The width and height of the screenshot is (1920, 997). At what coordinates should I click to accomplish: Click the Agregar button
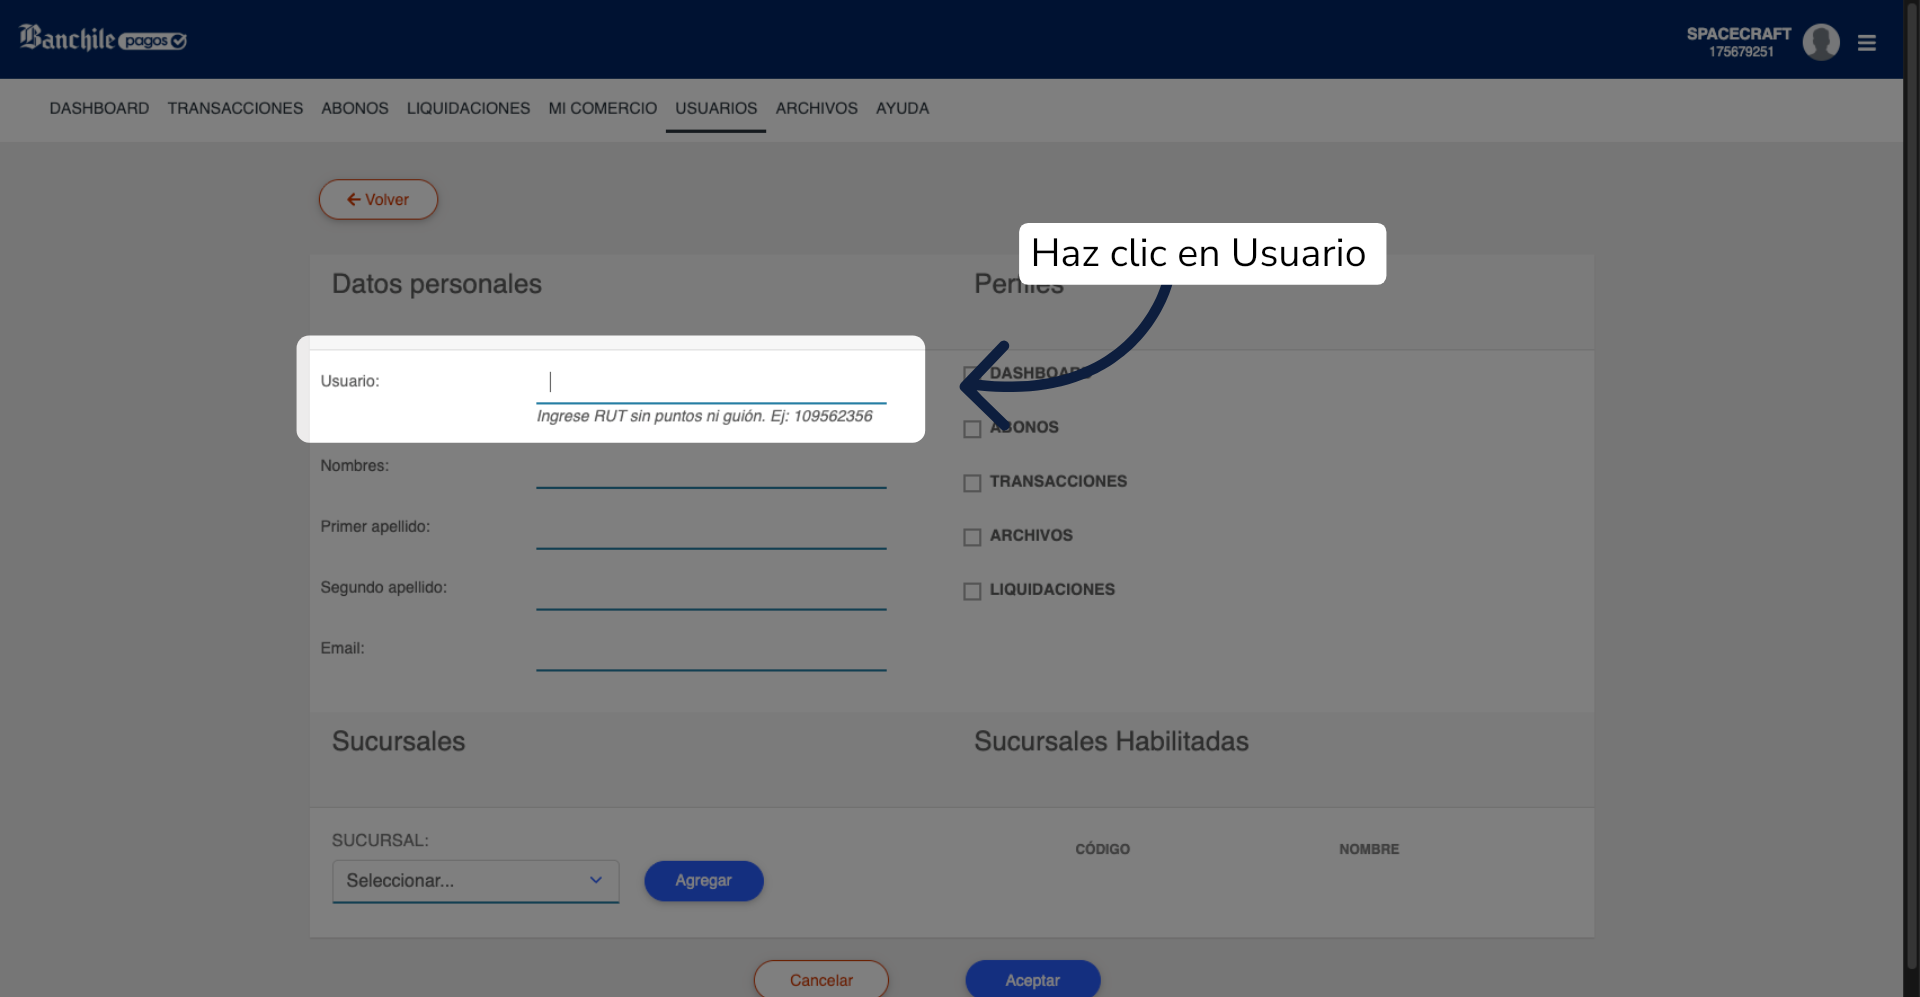(x=704, y=881)
